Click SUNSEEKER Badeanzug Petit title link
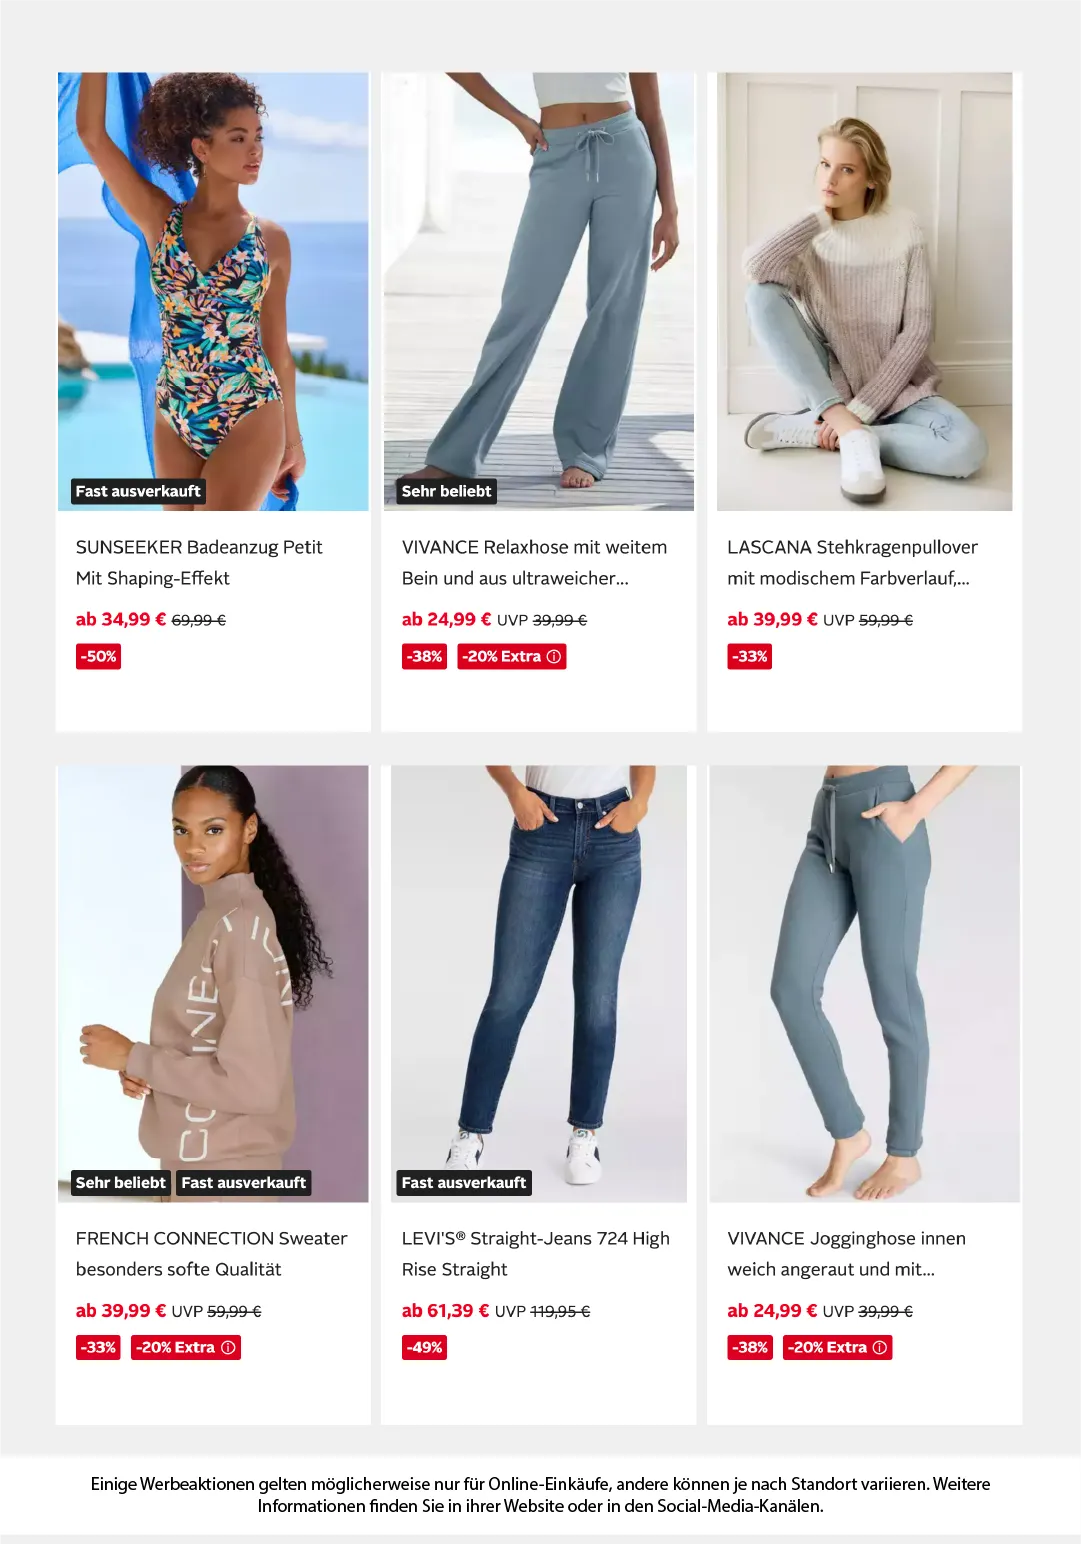The height and width of the screenshot is (1544, 1081). [199, 563]
